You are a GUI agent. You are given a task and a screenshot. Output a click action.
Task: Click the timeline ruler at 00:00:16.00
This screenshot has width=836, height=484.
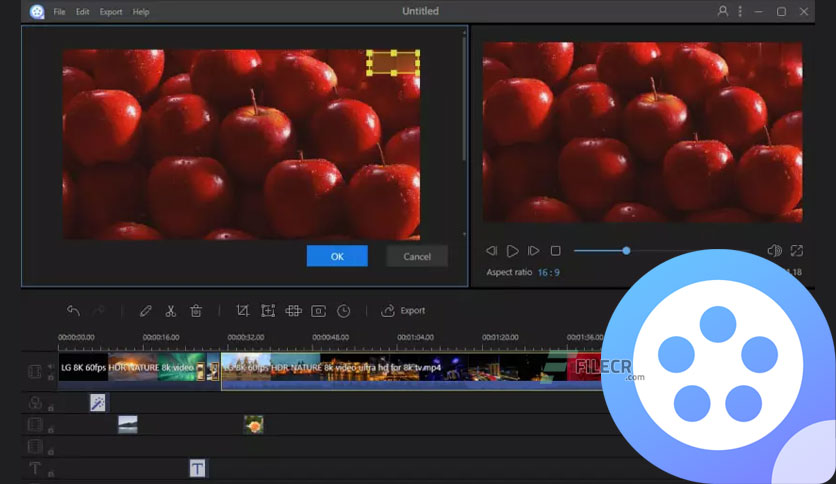pyautogui.click(x=161, y=337)
